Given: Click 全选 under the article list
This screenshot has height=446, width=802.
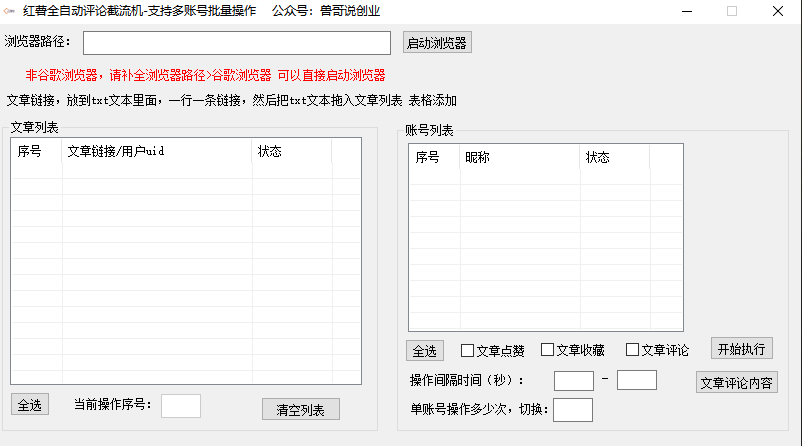Looking at the screenshot, I should click(30, 405).
